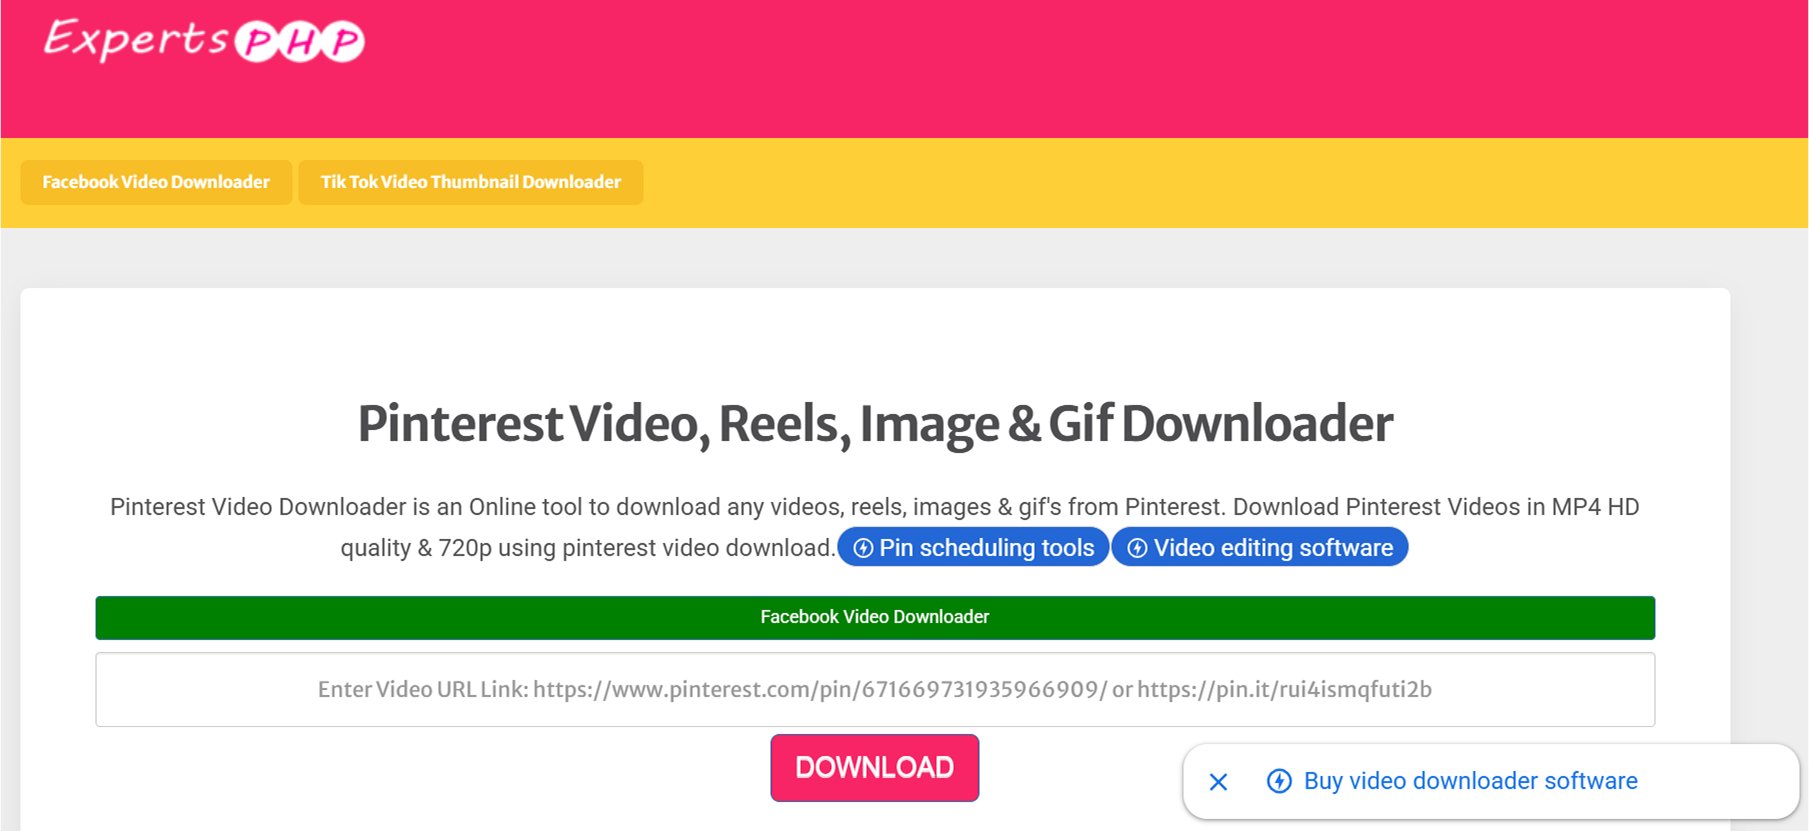
Task: Open the Video editing software ad text
Action: click(1272, 548)
